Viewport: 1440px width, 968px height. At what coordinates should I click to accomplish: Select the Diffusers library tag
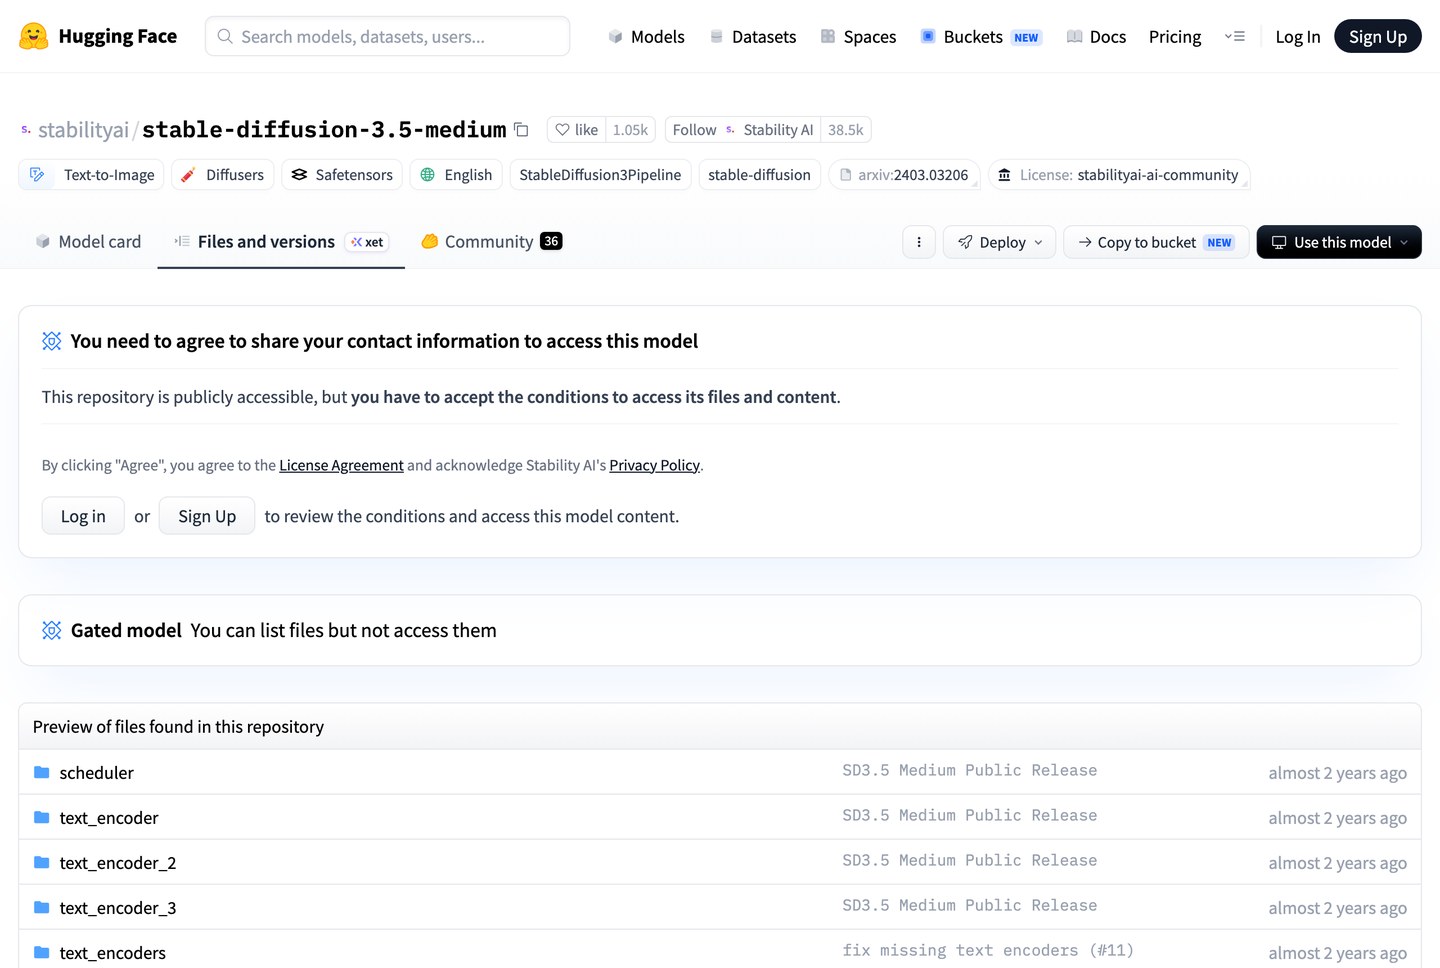click(221, 175)
